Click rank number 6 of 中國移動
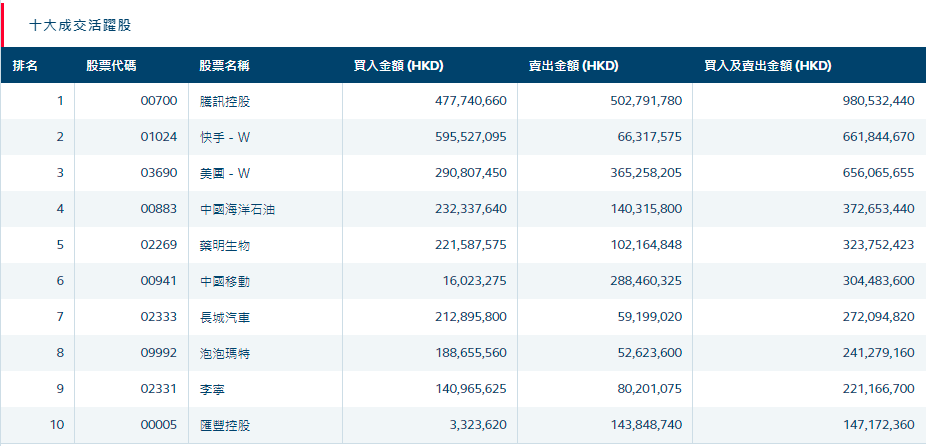 60,281
